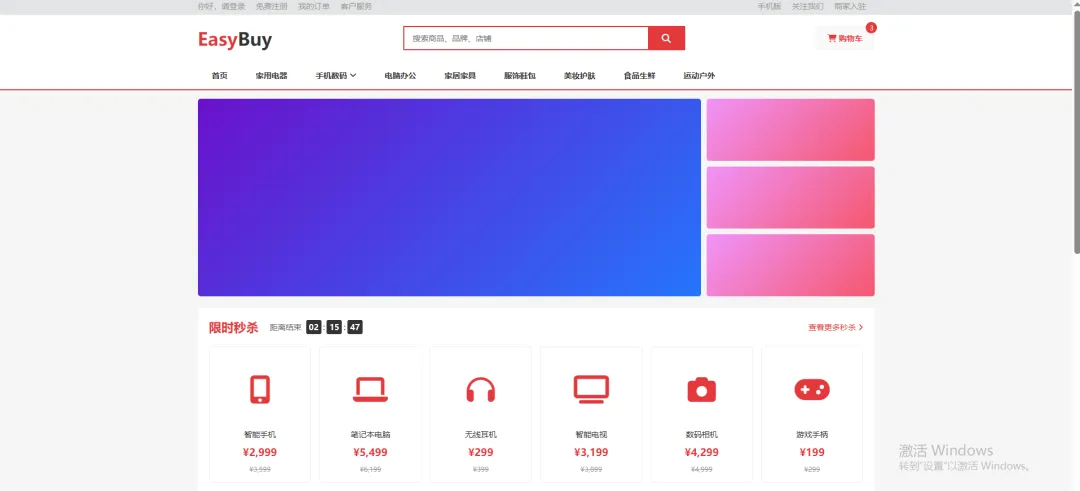Screen dimensions: 1080x491
Task: Click the magnifier search button
Action: (666, 39)
